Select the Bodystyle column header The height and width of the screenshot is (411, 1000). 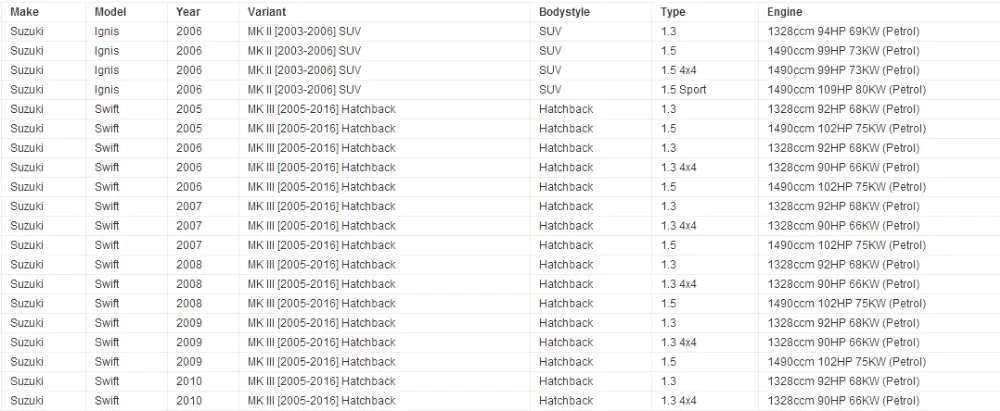coord(564,11)
